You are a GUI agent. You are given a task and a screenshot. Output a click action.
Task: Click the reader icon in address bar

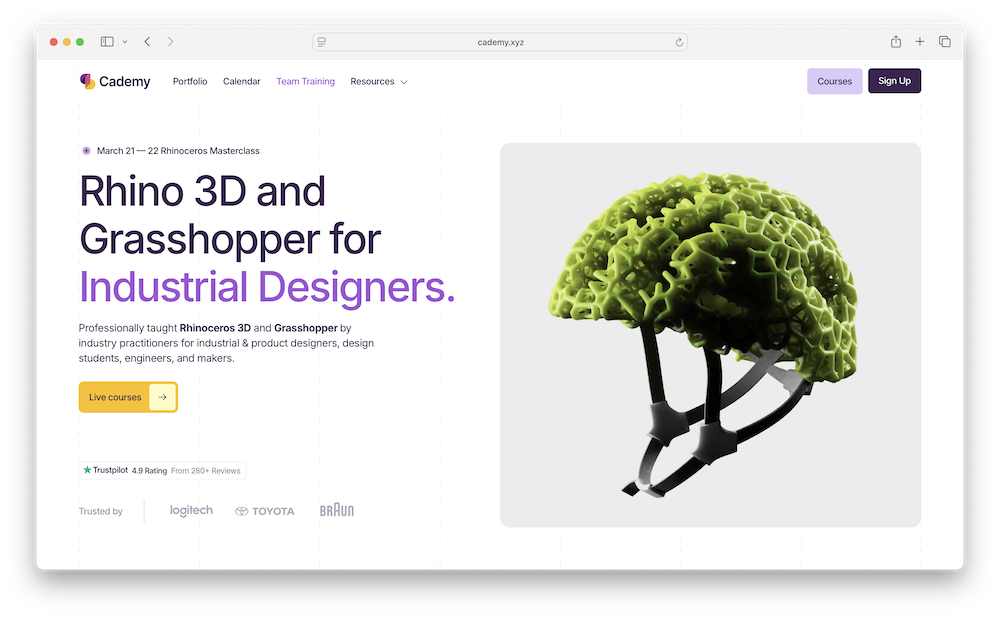322,42
